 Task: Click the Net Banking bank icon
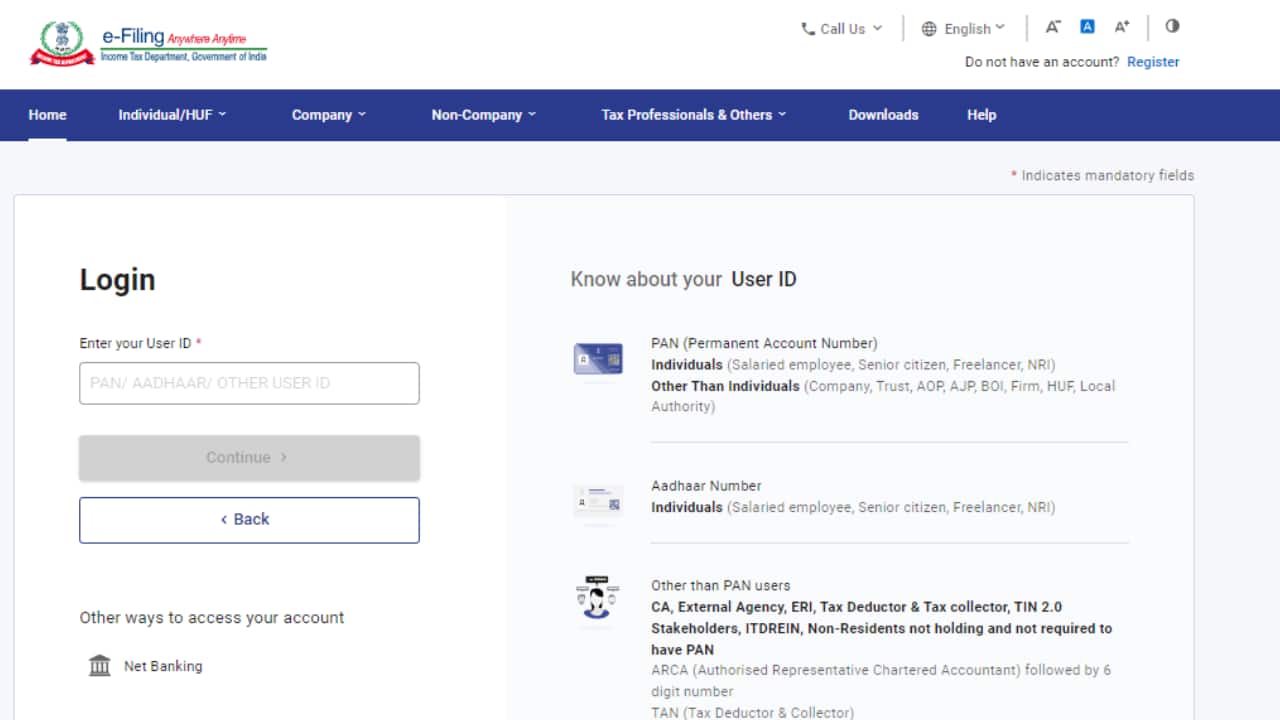click(100, 666)
